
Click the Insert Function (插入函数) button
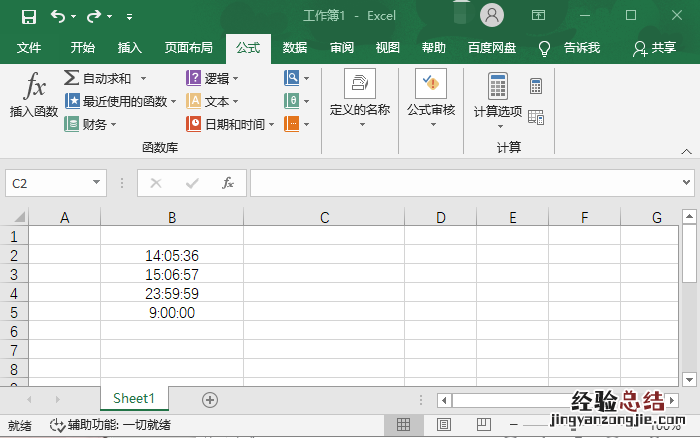pos(34,96)
